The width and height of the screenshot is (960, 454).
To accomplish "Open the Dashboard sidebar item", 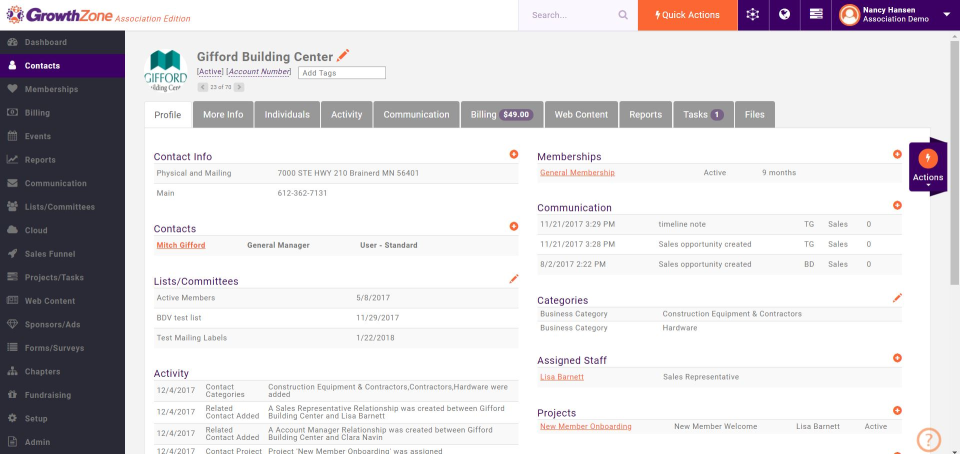I will pyautogui.click(x=62, y=42).
